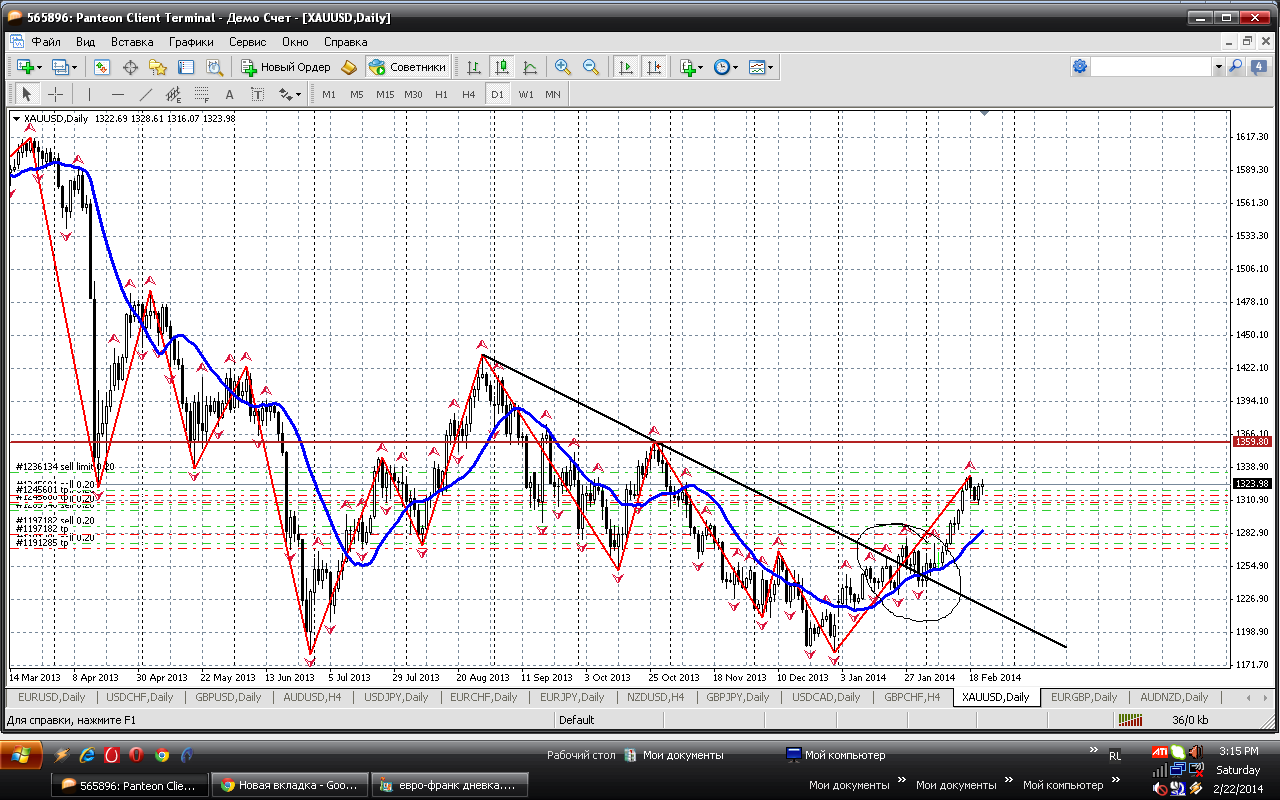Pick the Trendline drawing tool

pos(146,94)
